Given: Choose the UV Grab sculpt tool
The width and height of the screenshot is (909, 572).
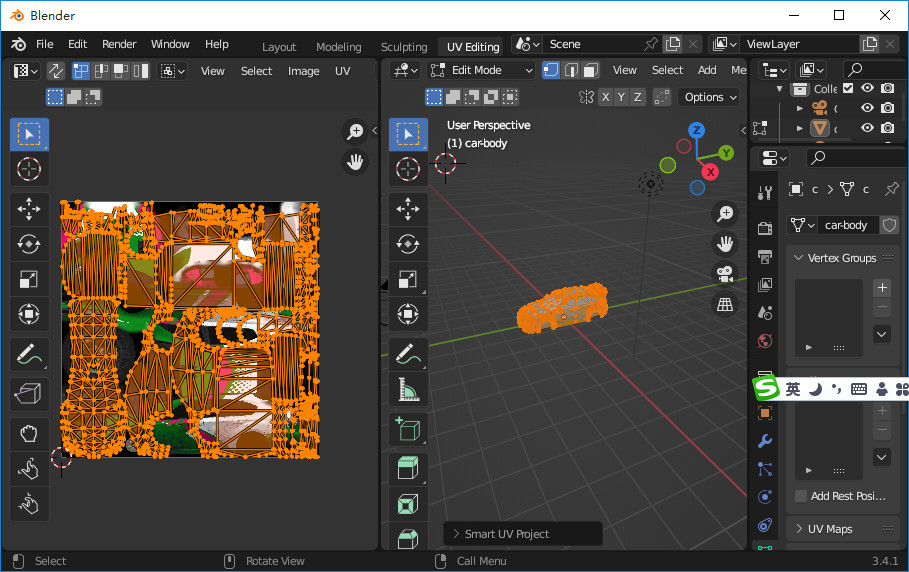Looking at the screenshot, I should [29, 432].
